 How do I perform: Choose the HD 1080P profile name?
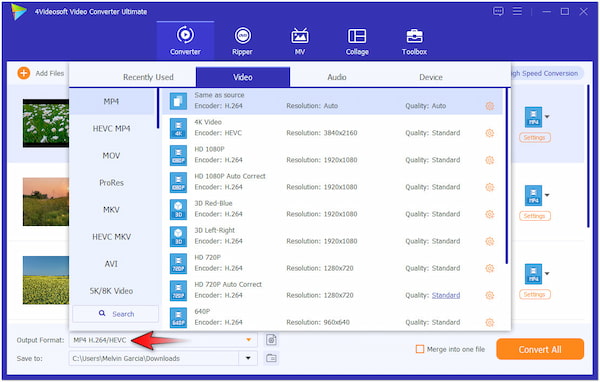[x=209, y=149]
